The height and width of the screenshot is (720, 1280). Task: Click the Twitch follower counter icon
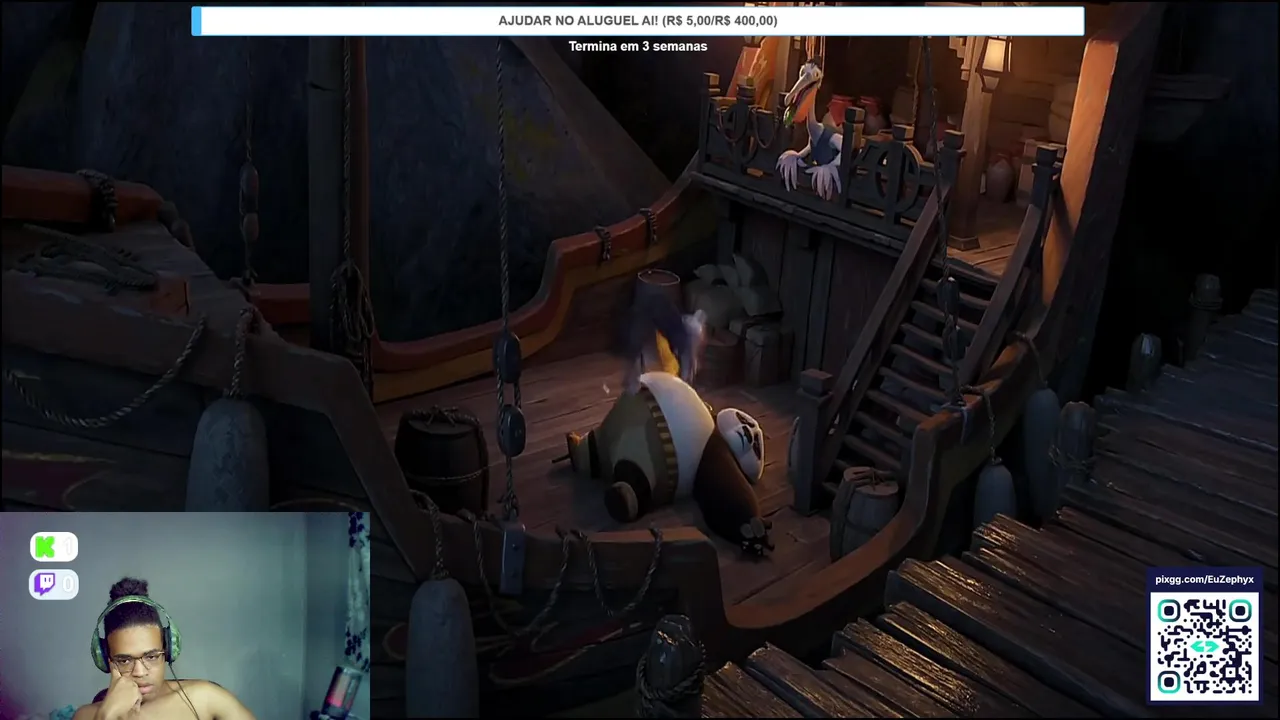click(x=54, y=584)
